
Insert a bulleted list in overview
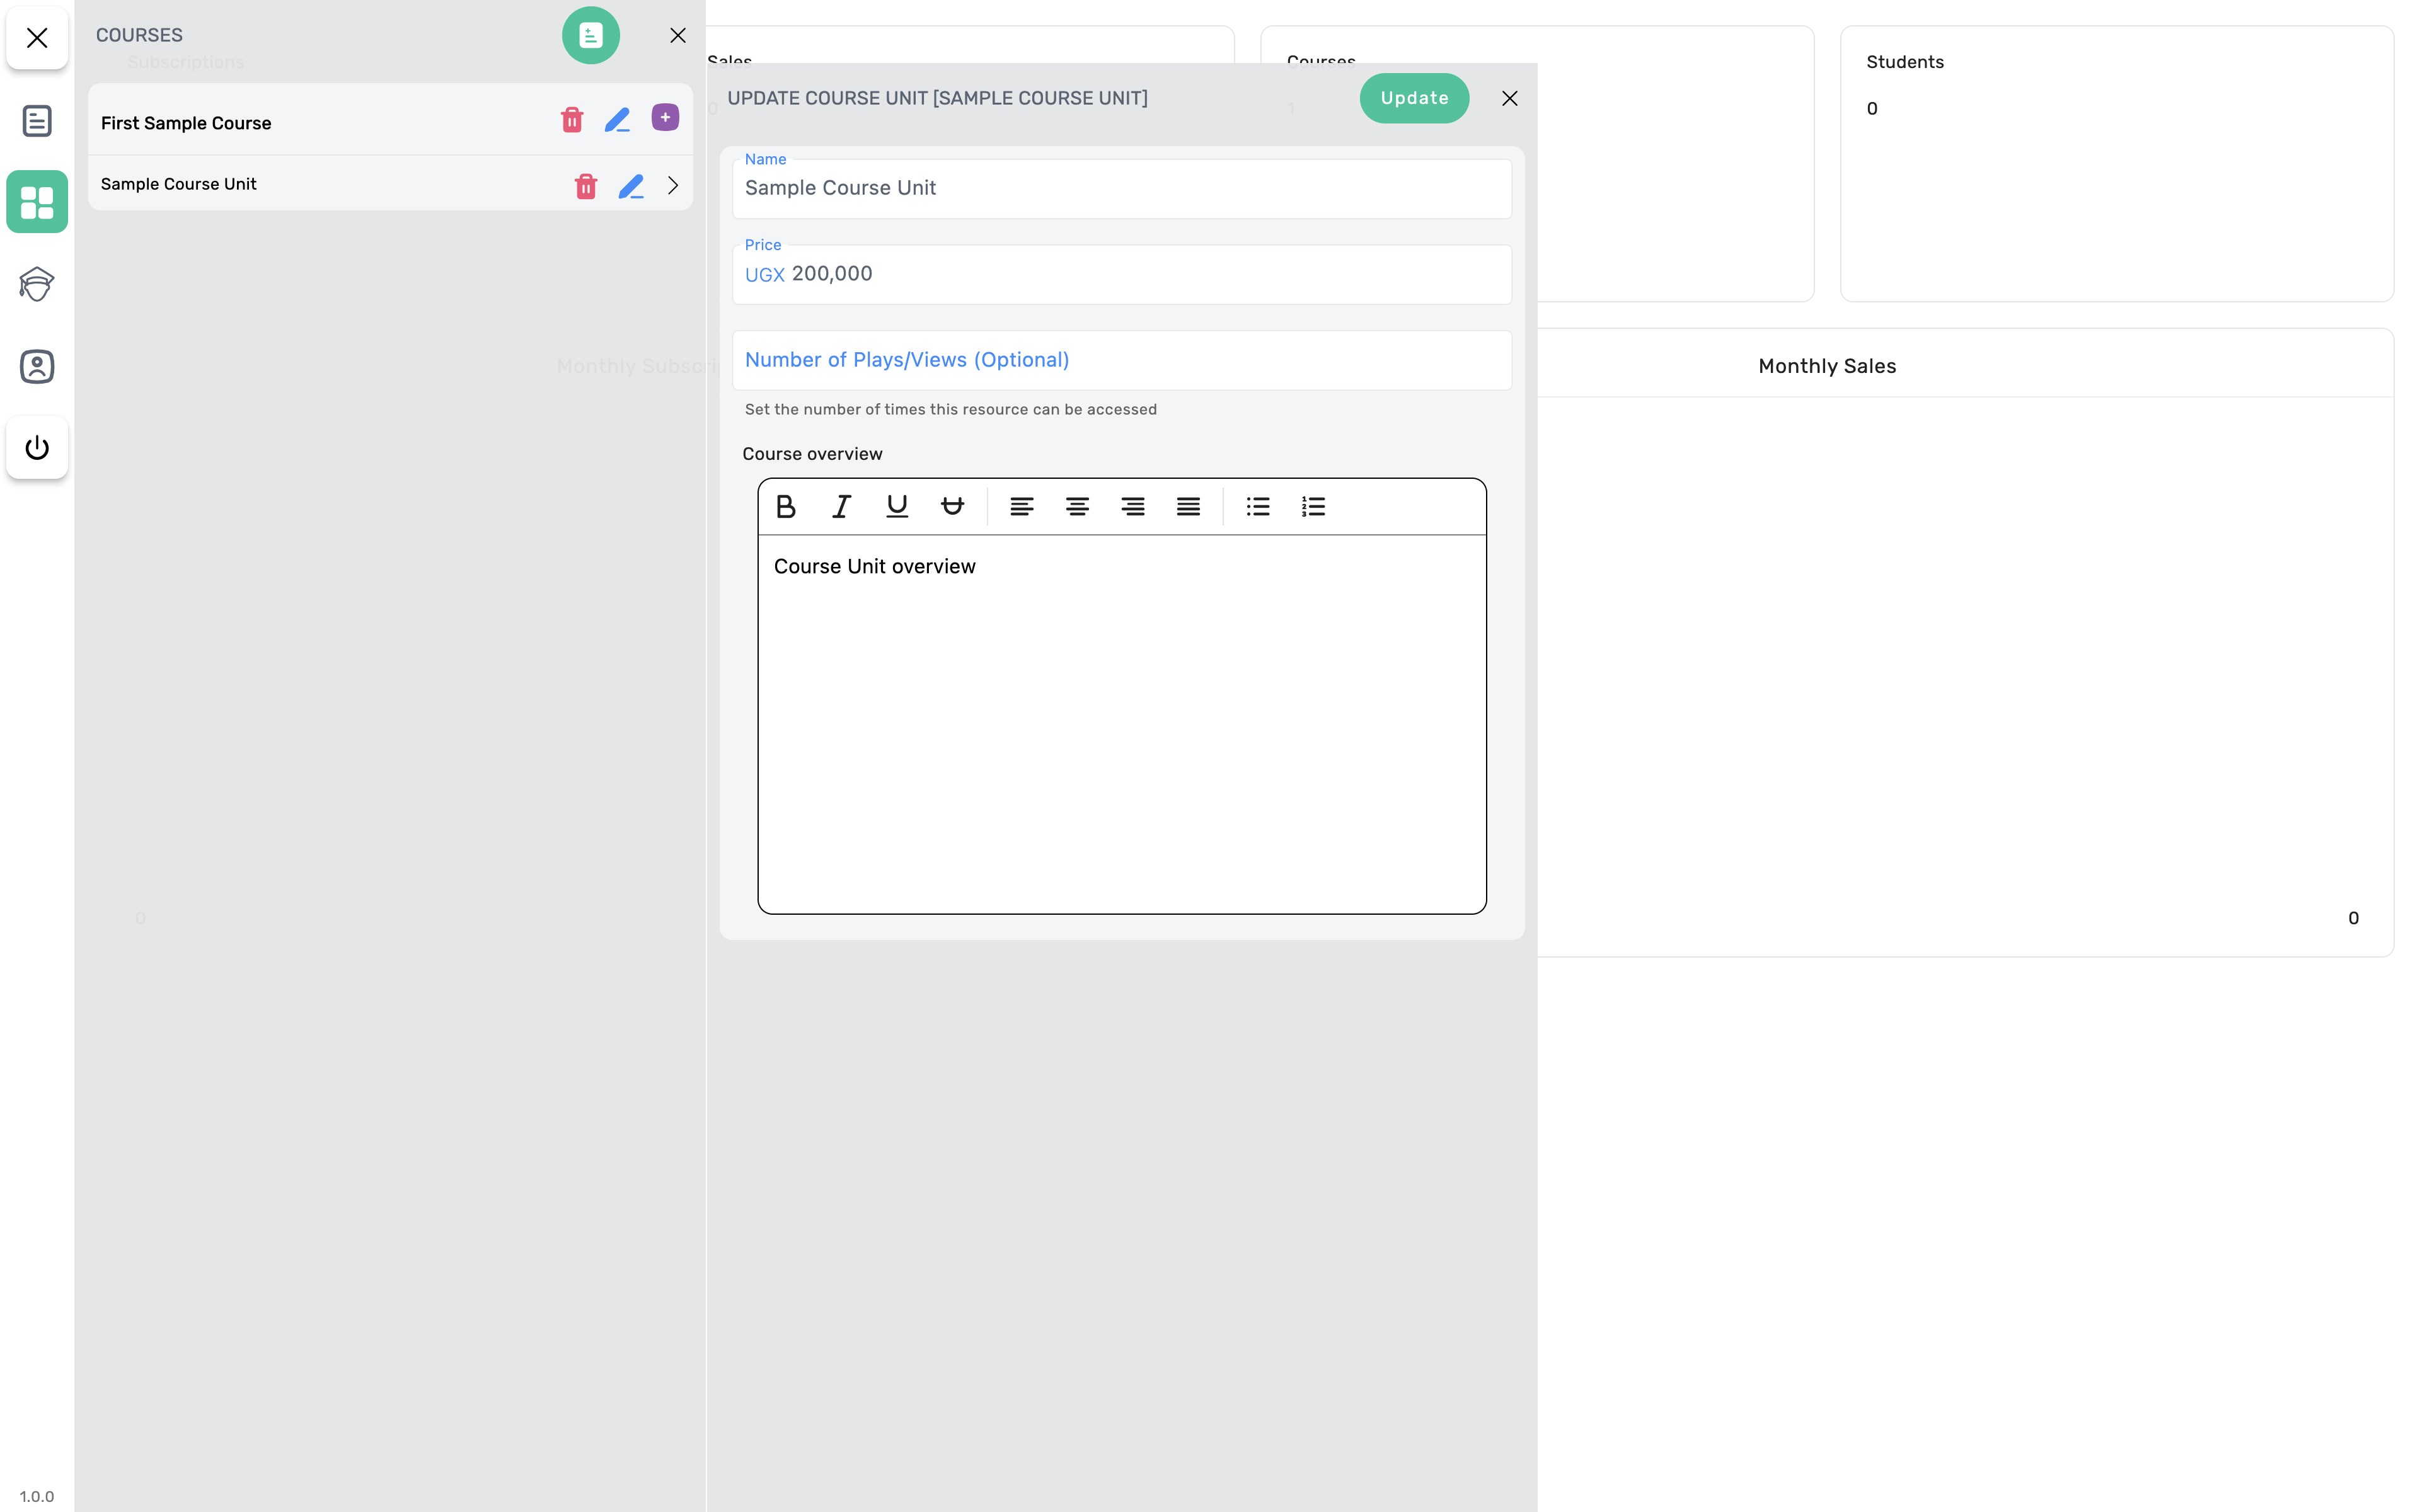pos(1258,507)
